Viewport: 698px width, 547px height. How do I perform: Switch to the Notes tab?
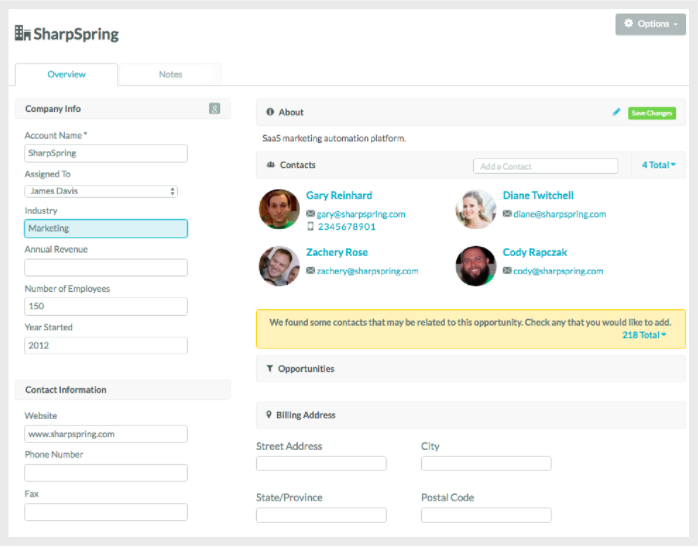click(170, 74)
